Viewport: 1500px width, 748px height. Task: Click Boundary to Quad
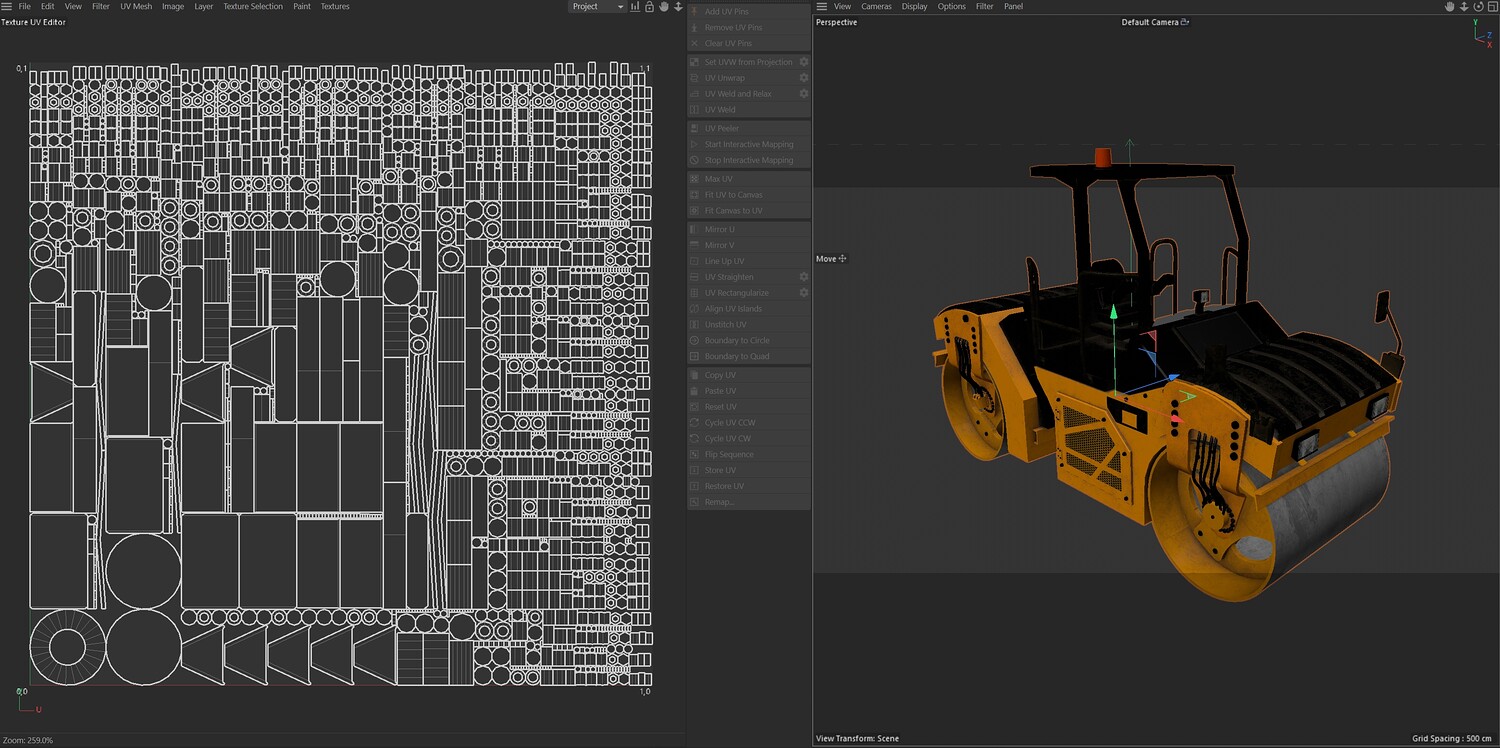749,357
